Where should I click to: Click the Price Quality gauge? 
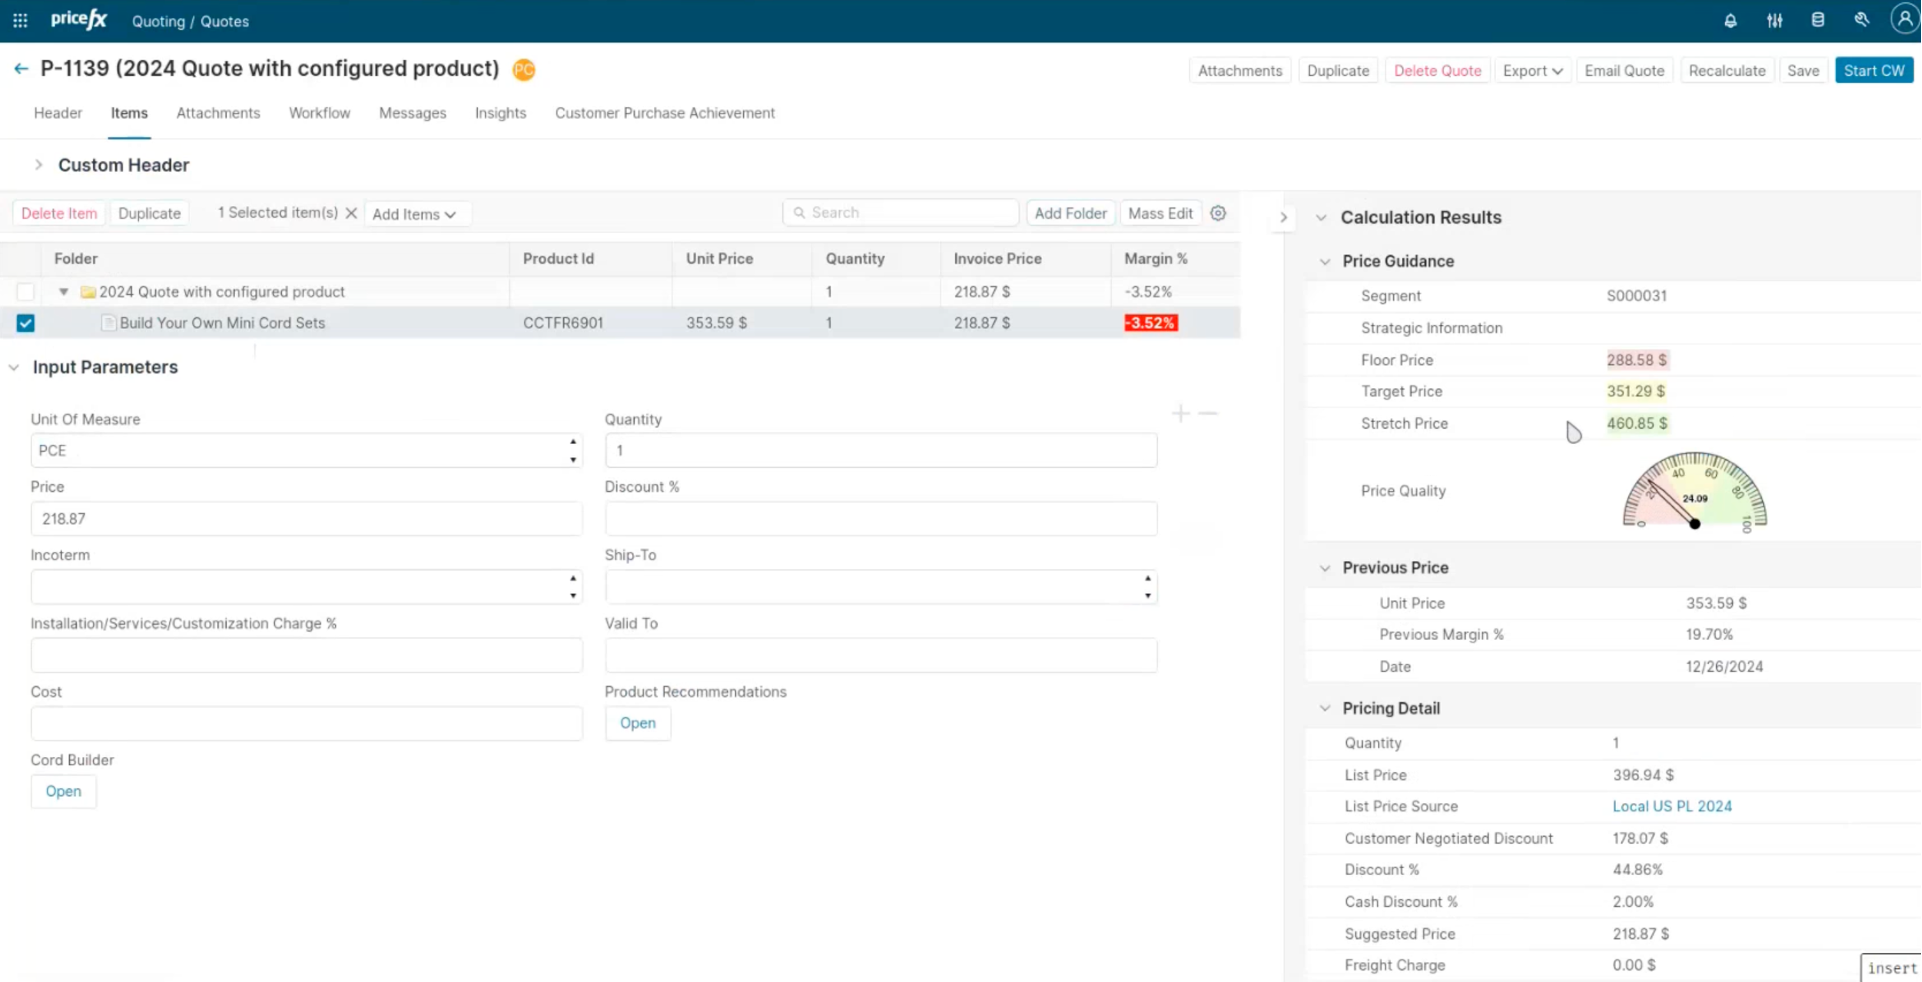(x=1694, y=492)
